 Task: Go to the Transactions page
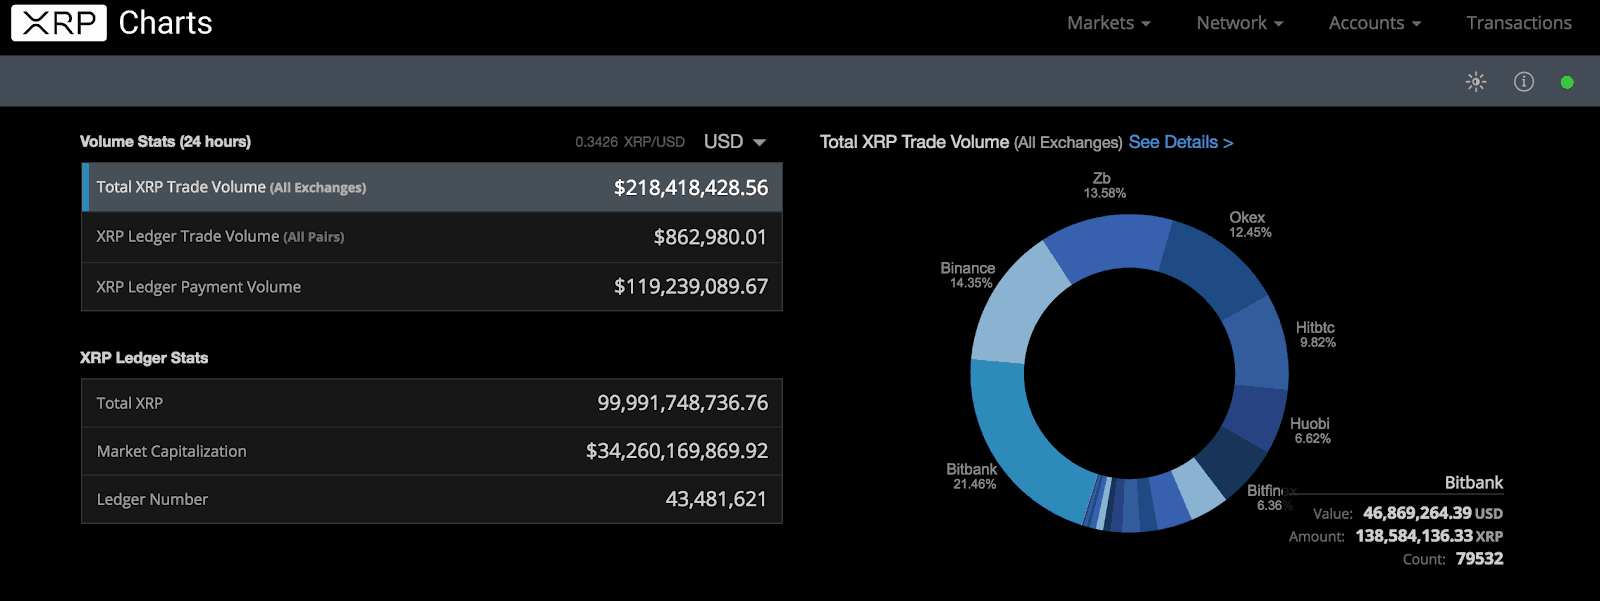[1519, 23]
